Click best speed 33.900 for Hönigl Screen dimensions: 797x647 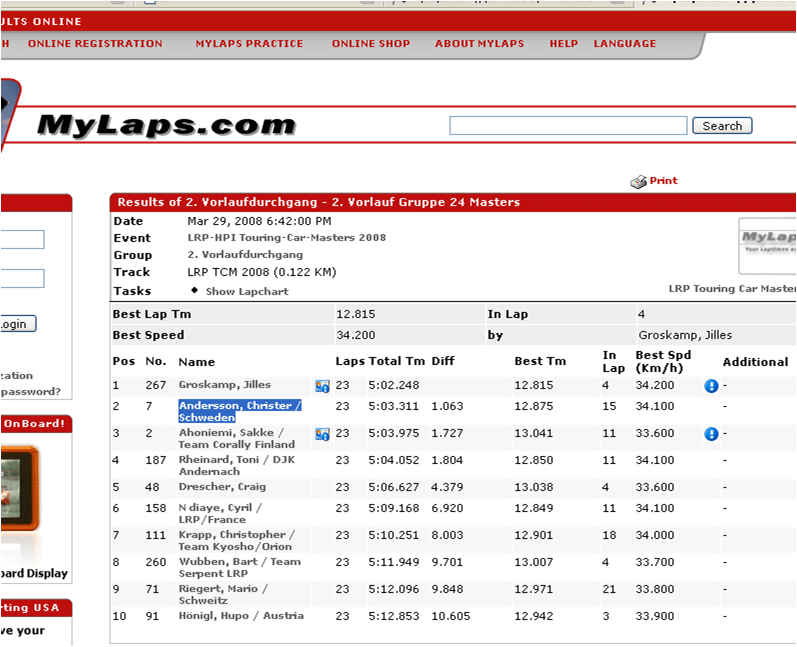pos(655,616)
